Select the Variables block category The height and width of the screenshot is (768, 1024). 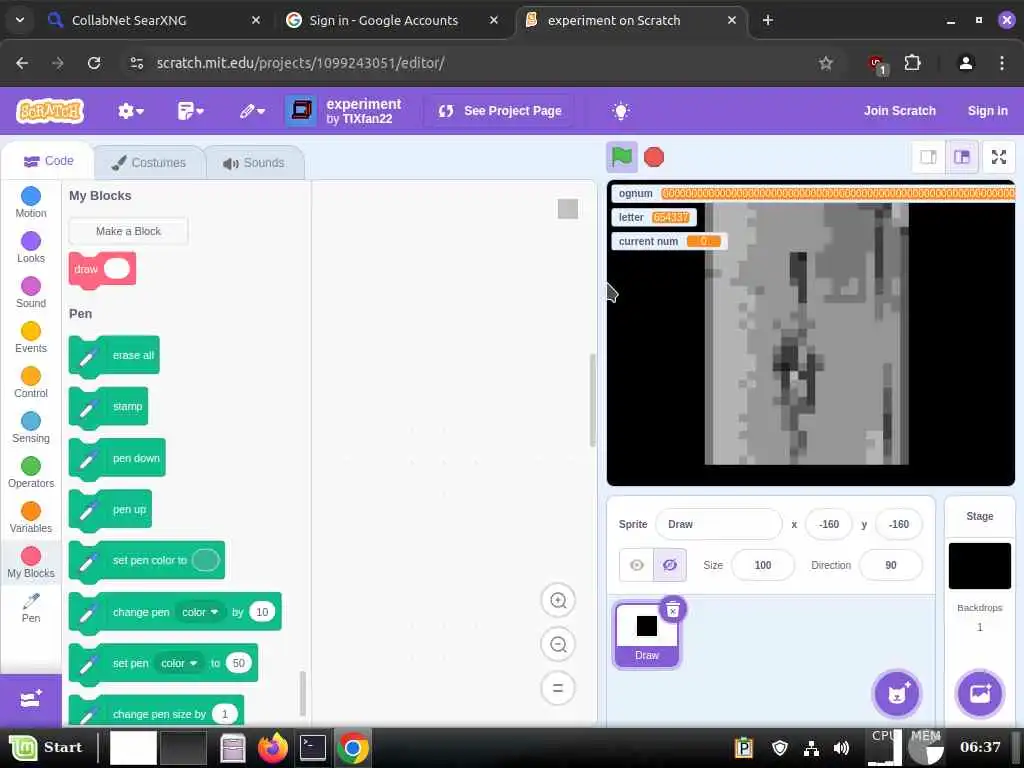pyautogui.click(x=31, y=518)
